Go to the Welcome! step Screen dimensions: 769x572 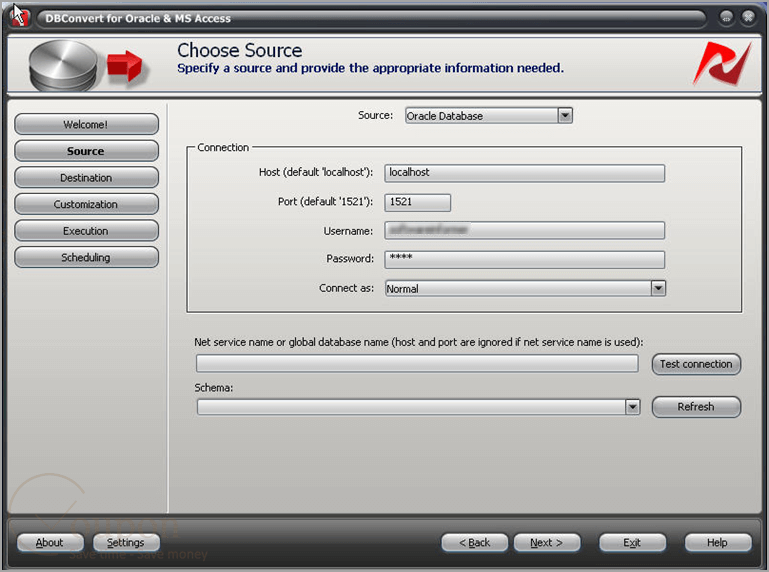coord(86,125)
